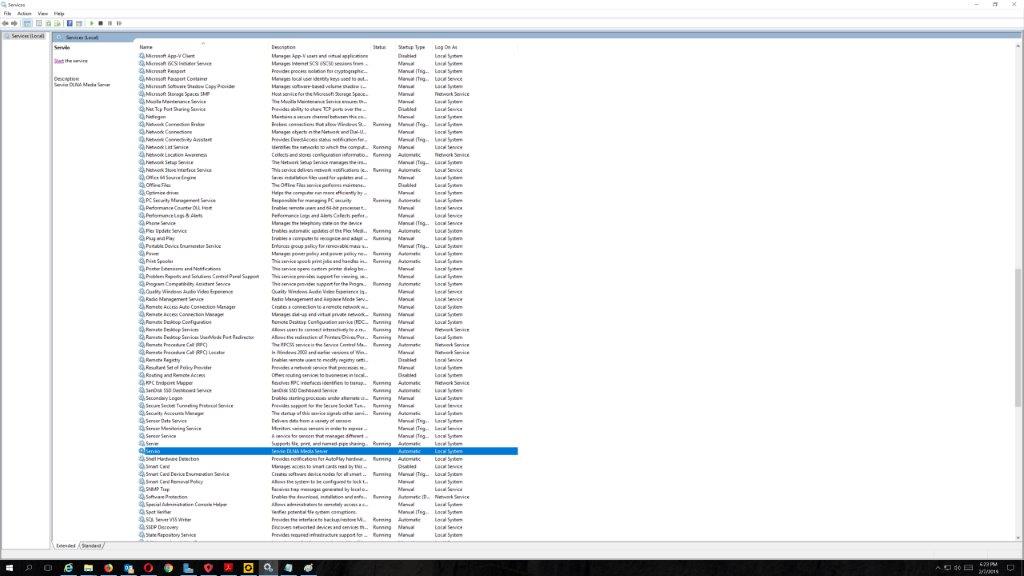The width and height of the screenshot is (1024, 576).
Task: Click the scroll-down arrow of the services list
Action: coord(1018,537)
